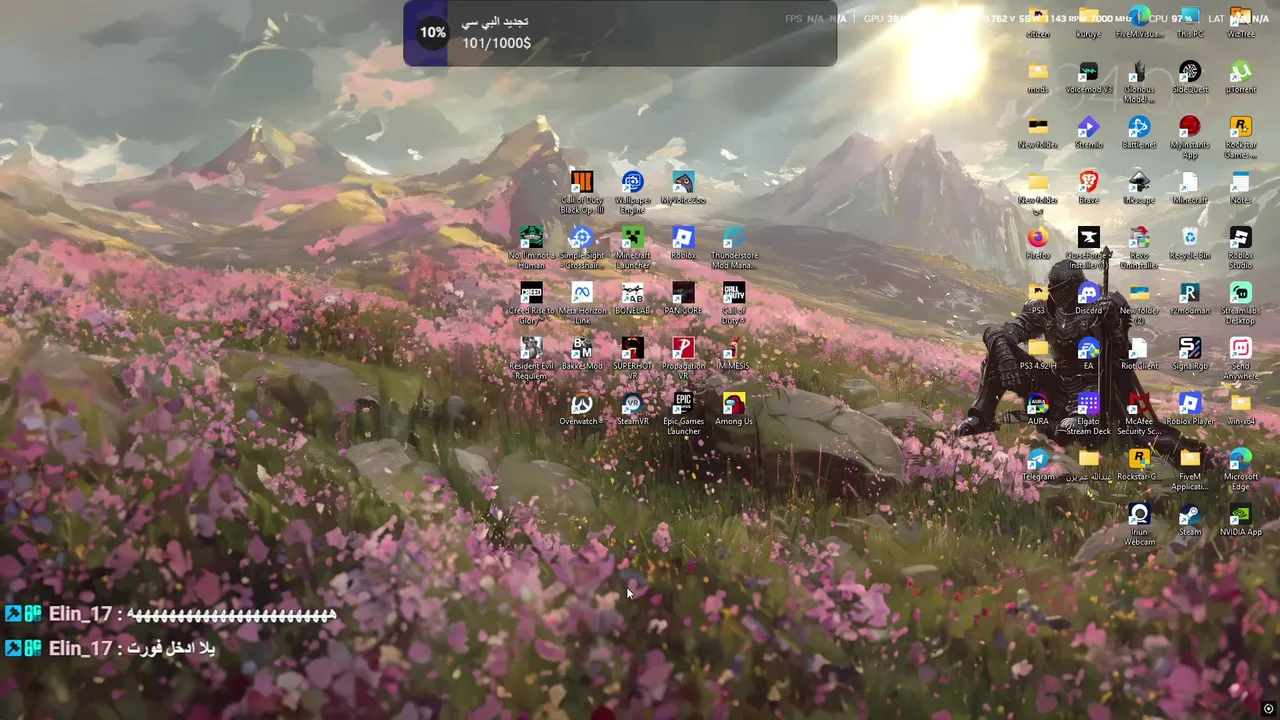Select the mods folder
This screenshot has width=1280, height=720.
[1038, 71]
